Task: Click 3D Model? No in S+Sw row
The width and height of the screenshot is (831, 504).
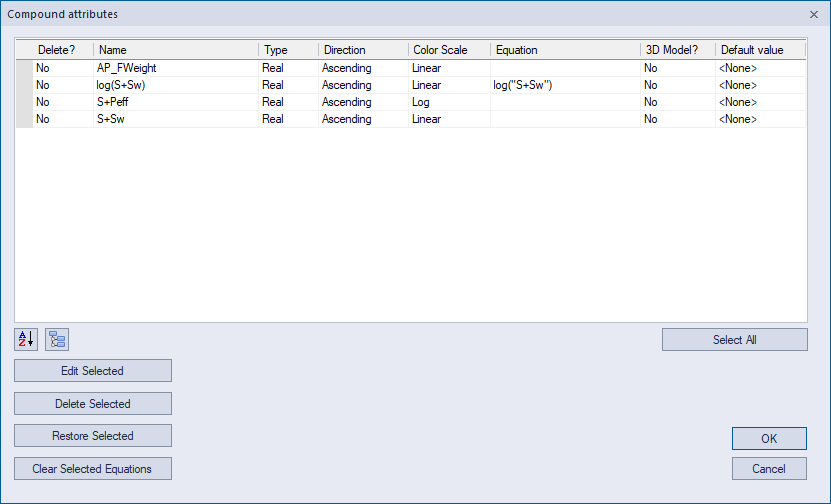Action: [x=678, y=119]
